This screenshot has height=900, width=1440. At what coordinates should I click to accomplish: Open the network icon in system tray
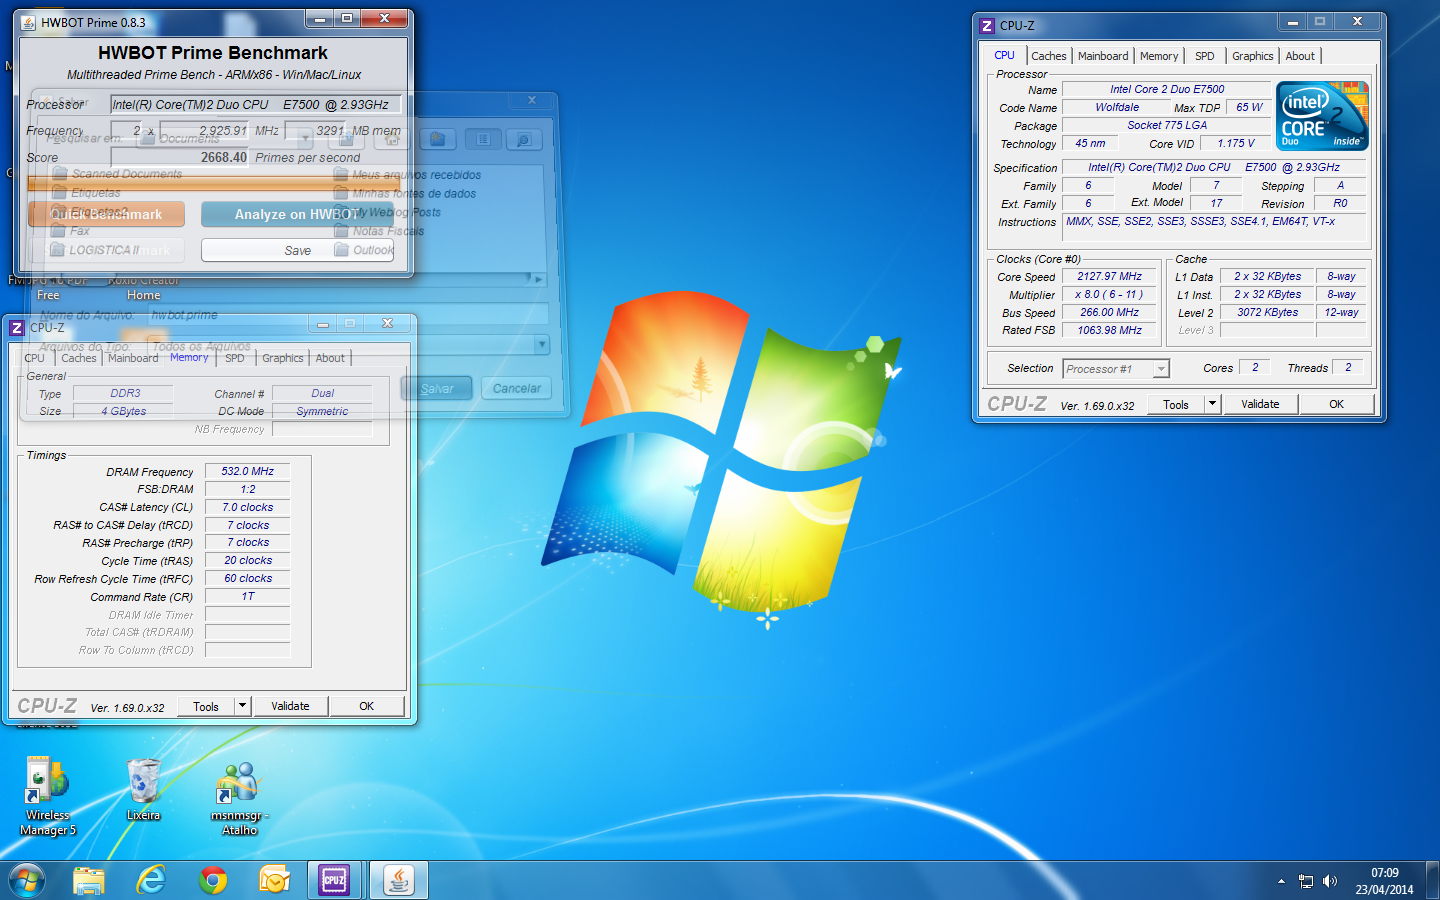(x=1306, y=881)
